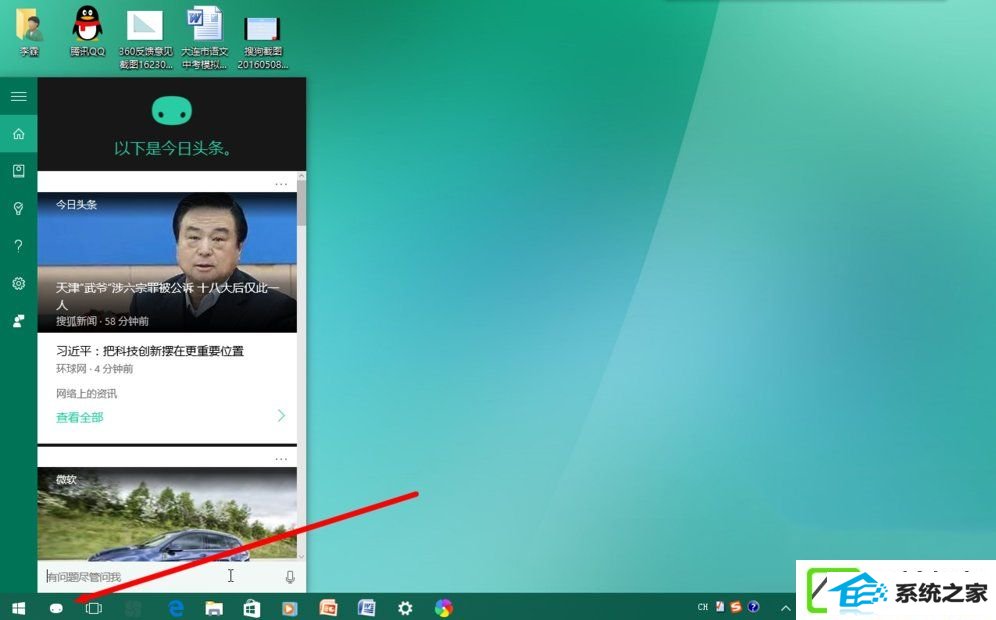Click the blue help tray icon
The height and width of the screenshot is (620, 996).
[x=753, y=607]
